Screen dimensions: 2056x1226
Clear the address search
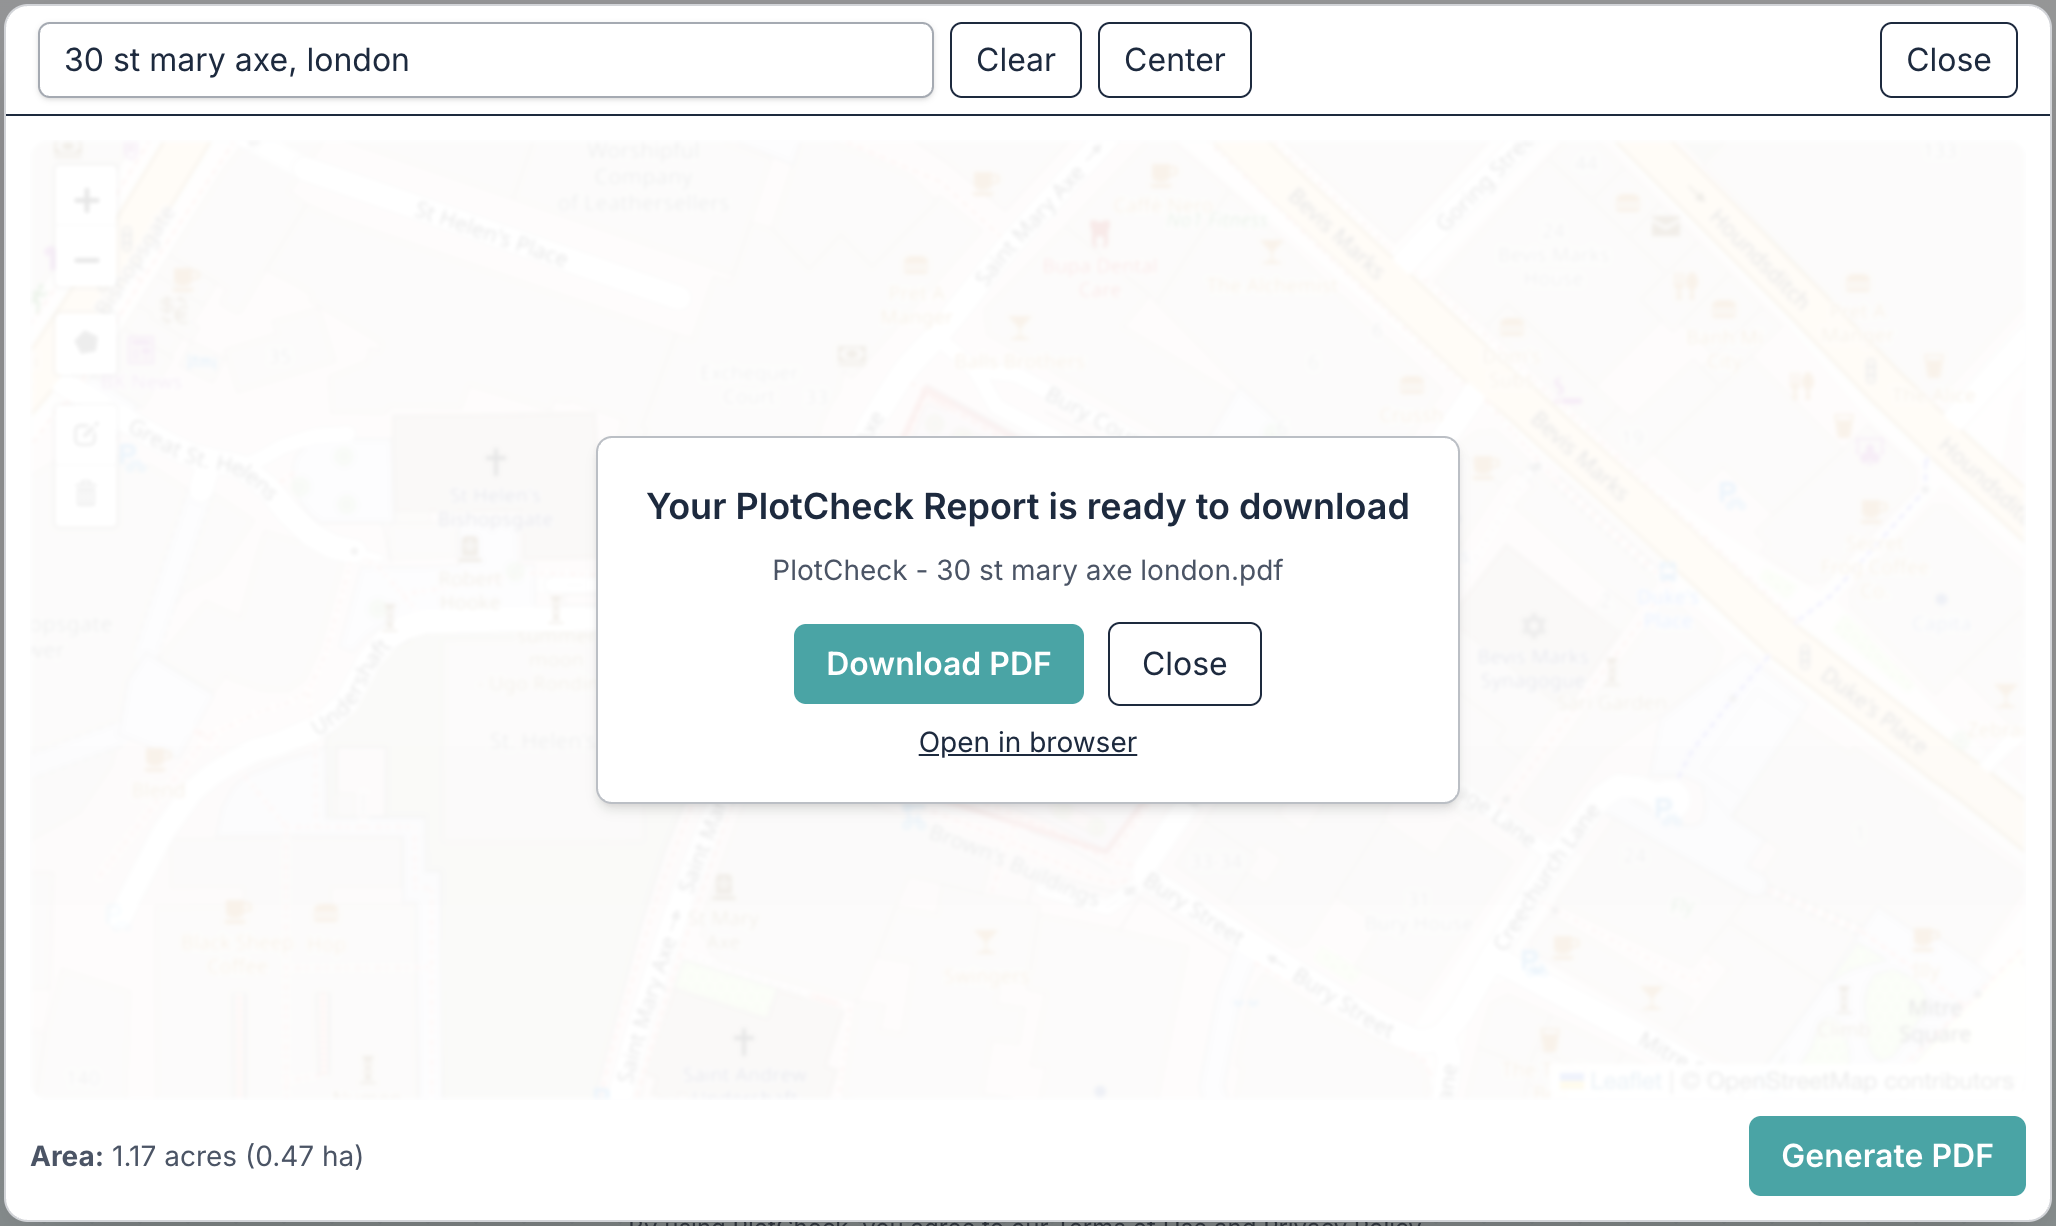[1015, 59]
